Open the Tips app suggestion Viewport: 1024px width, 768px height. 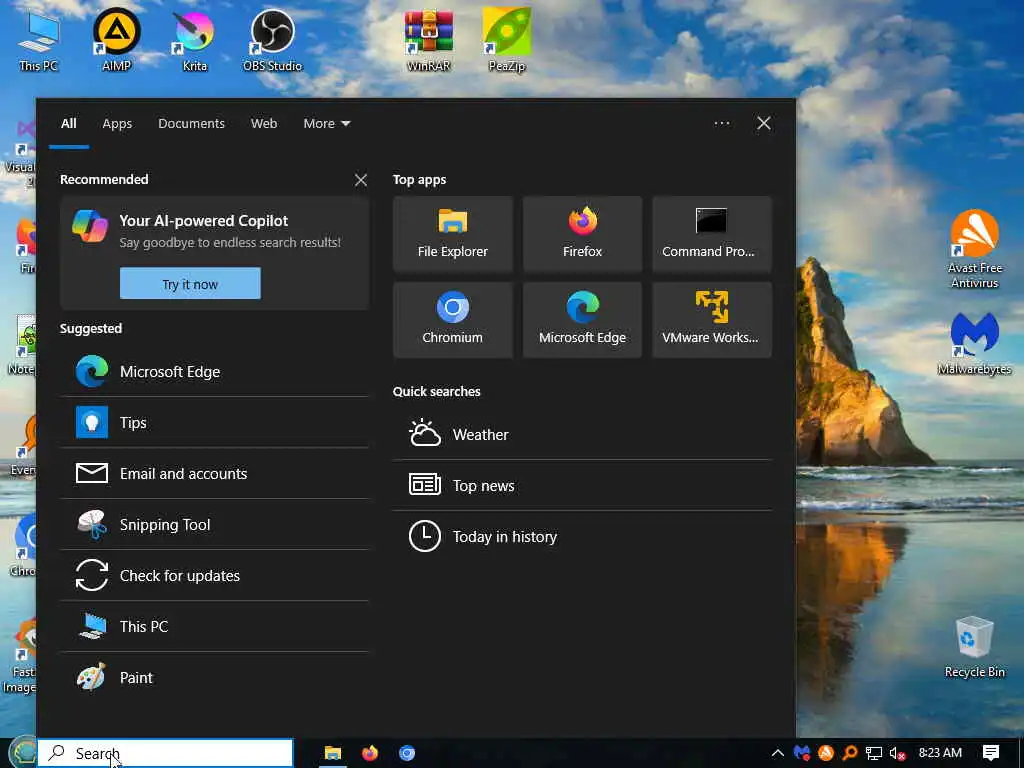pos(215,423)
